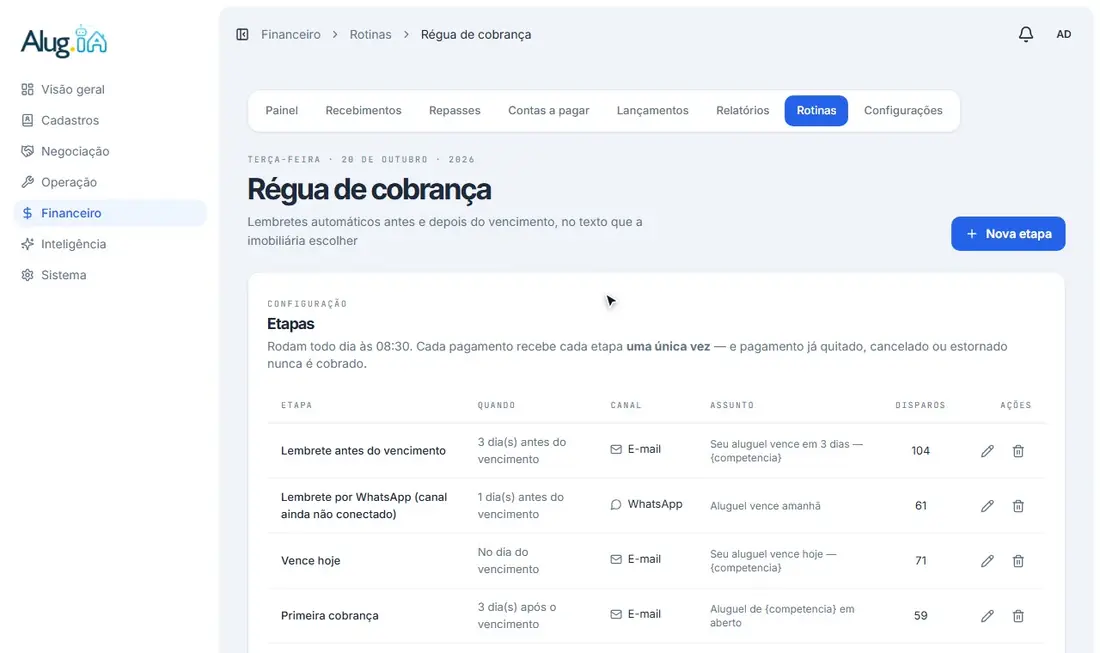Switch to the Relatórios tab
1100x653 pixels.
click(742, 110)
